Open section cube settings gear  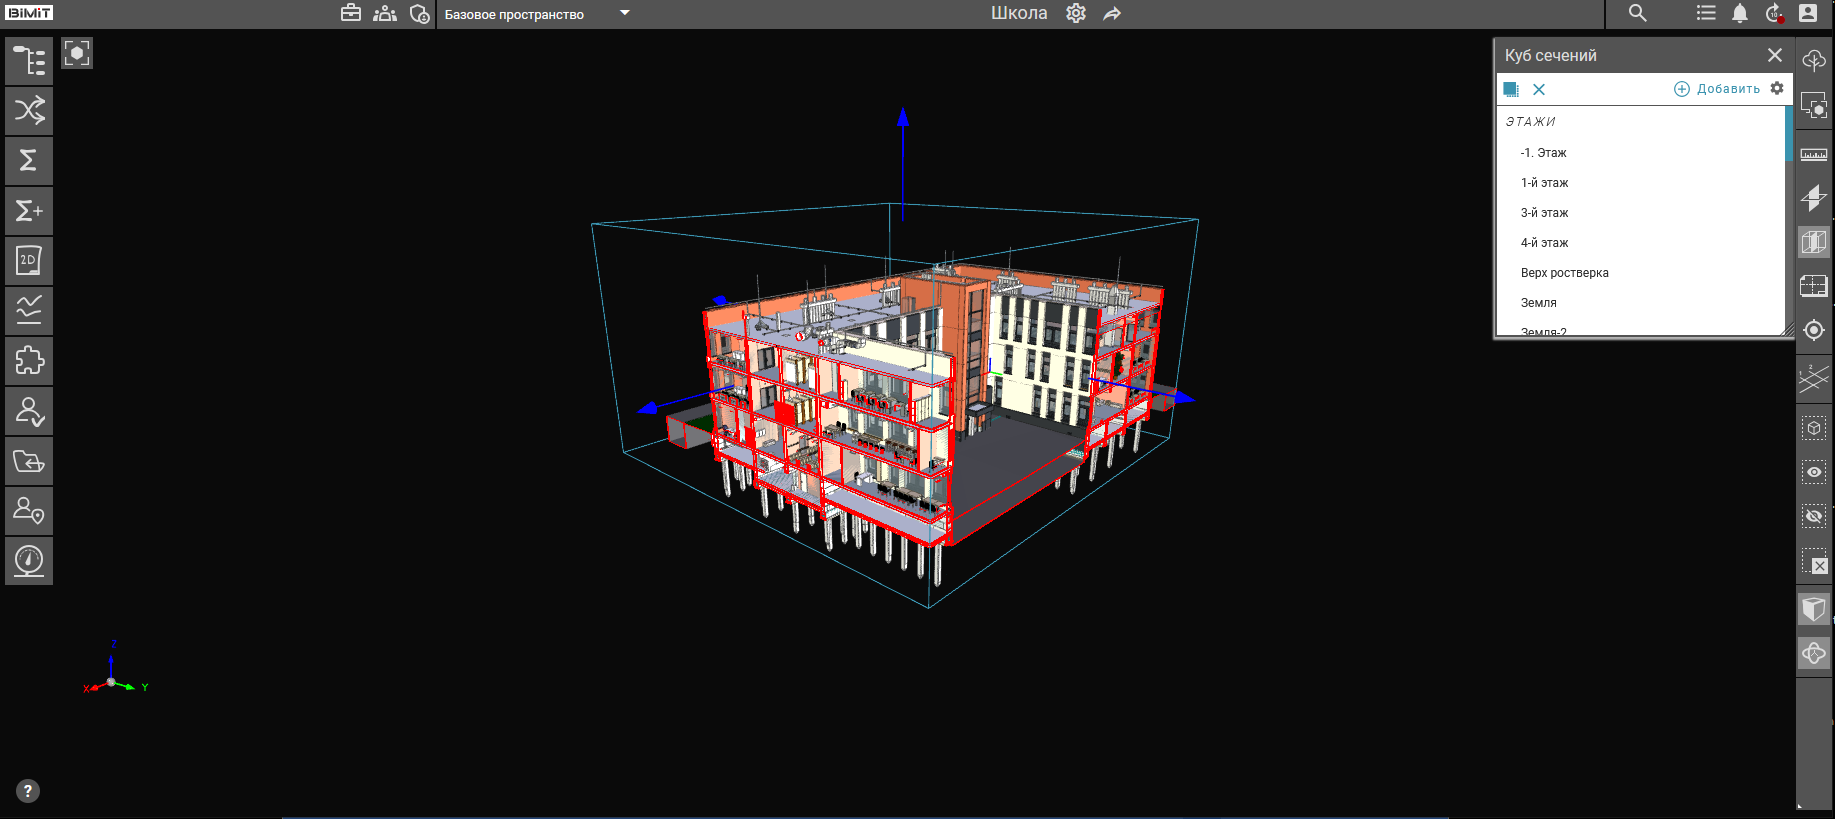tap(1777, 88)
